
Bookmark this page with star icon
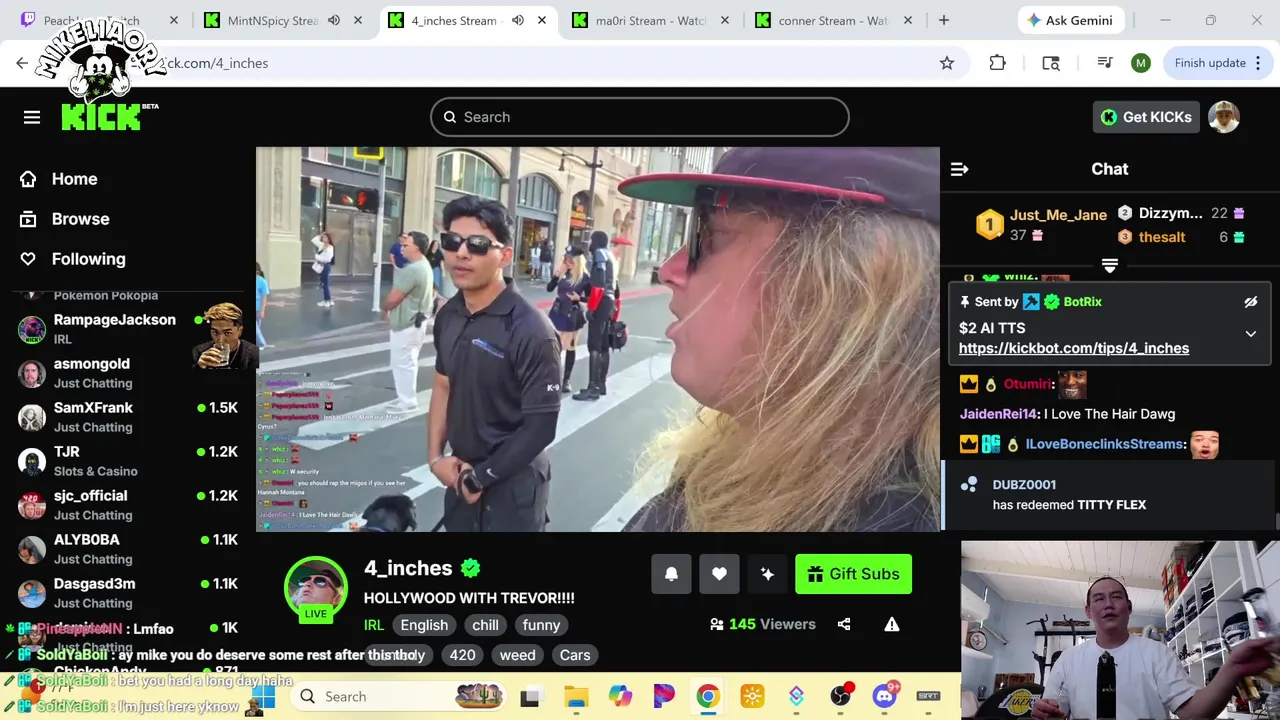[946, 63]
